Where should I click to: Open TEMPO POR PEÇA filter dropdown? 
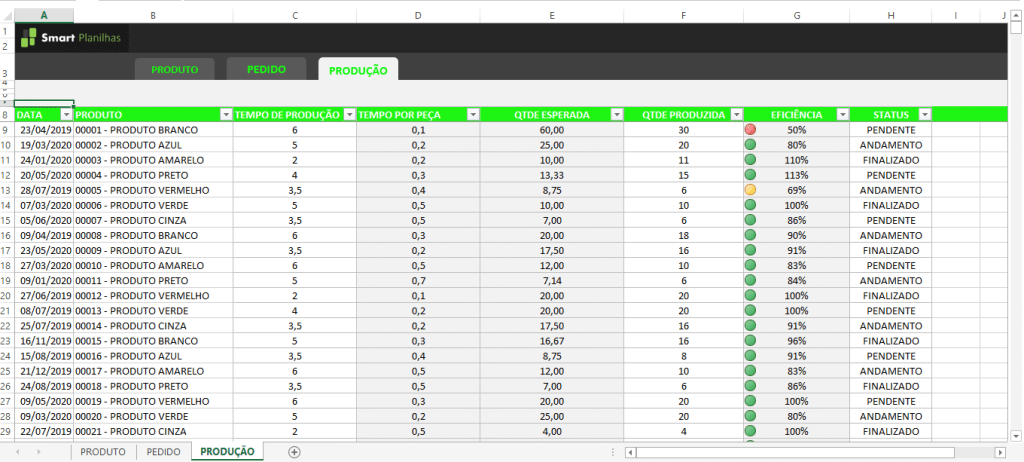tap(473, 115)
